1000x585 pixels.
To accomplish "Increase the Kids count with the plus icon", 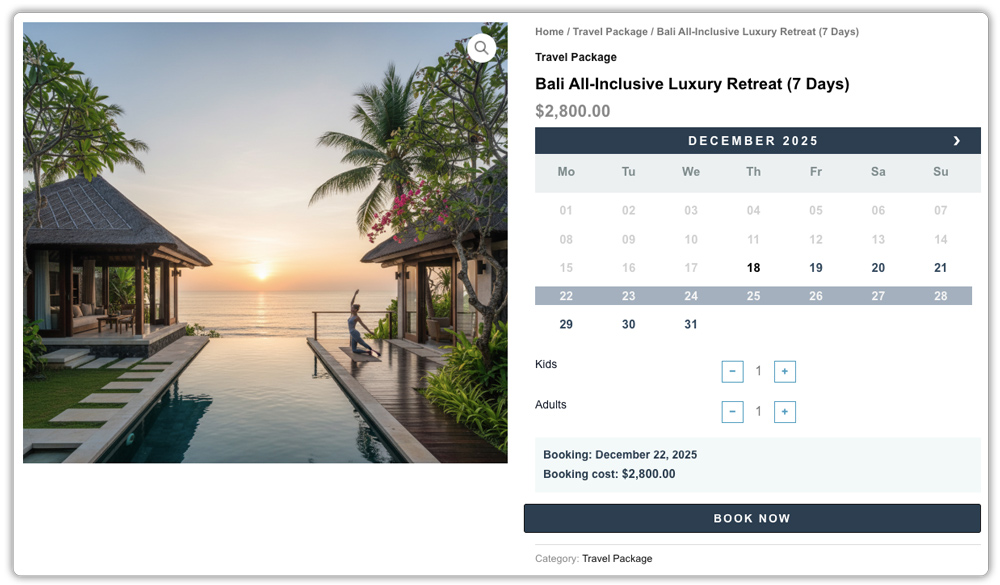I will click(785, 371).
